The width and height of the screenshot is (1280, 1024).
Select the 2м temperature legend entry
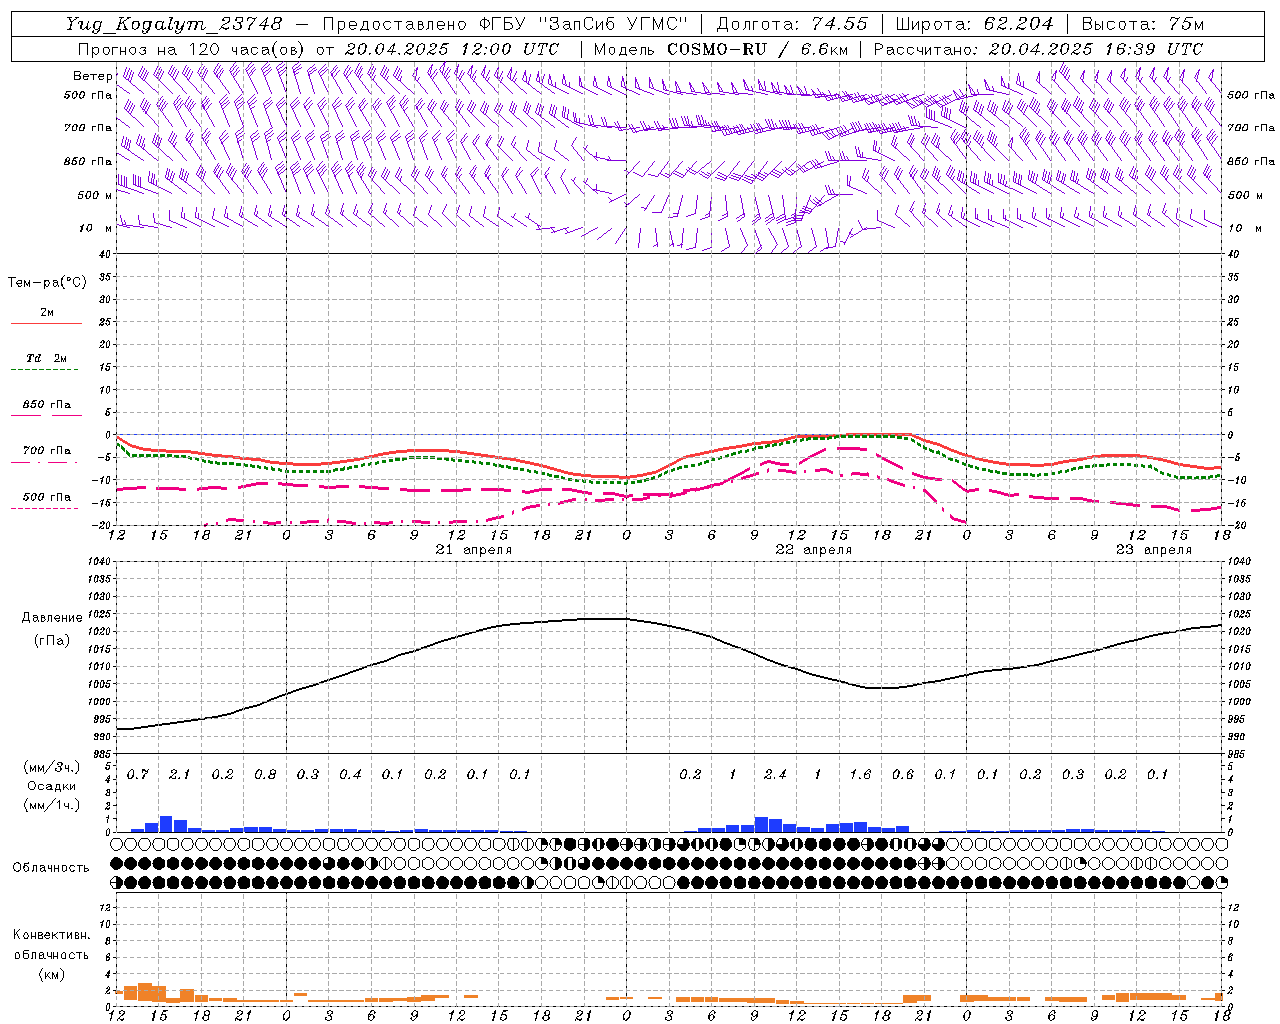(46, 313)
